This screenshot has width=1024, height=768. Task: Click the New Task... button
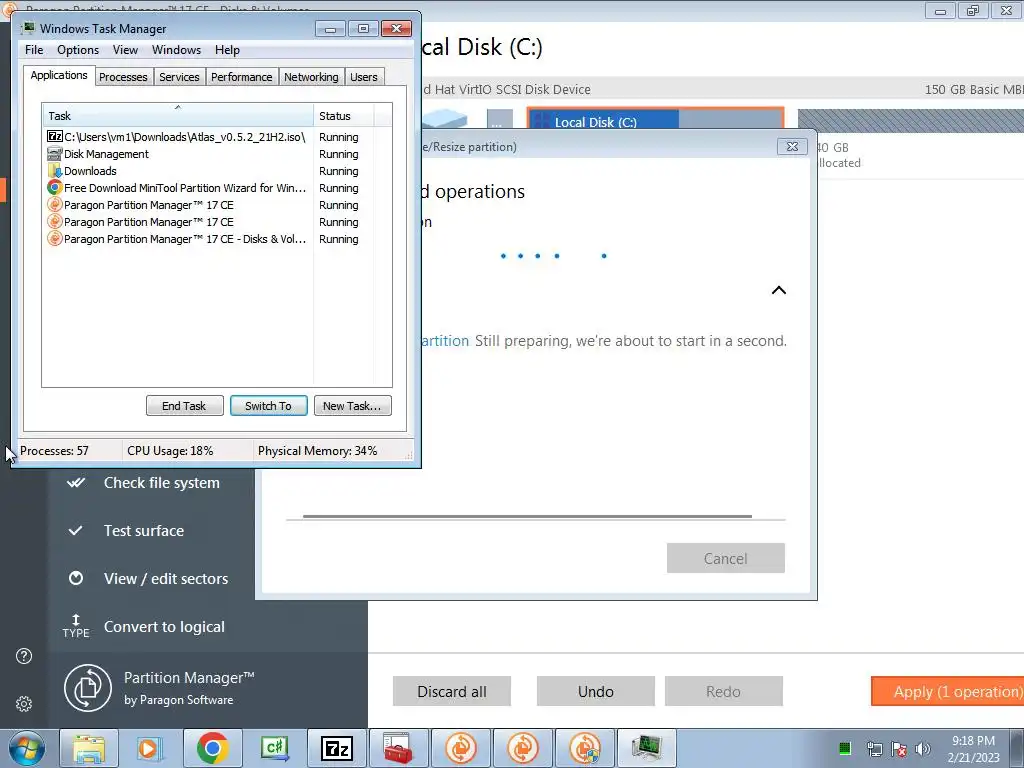pyautogui.click(x=353, y=406)
